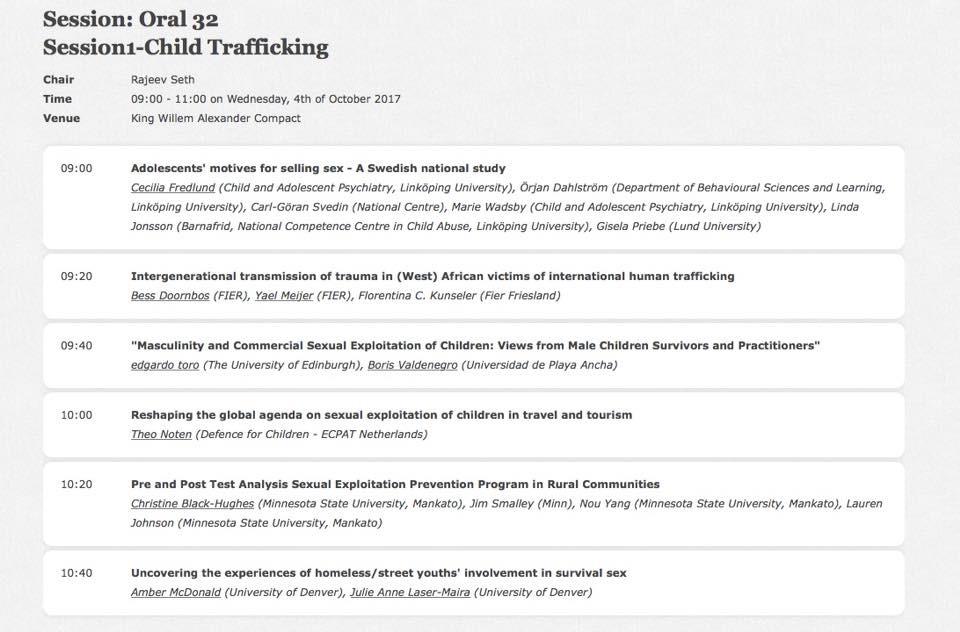Click the 09:00 time slot
The image size is (960, 632).
coord(77,168)
